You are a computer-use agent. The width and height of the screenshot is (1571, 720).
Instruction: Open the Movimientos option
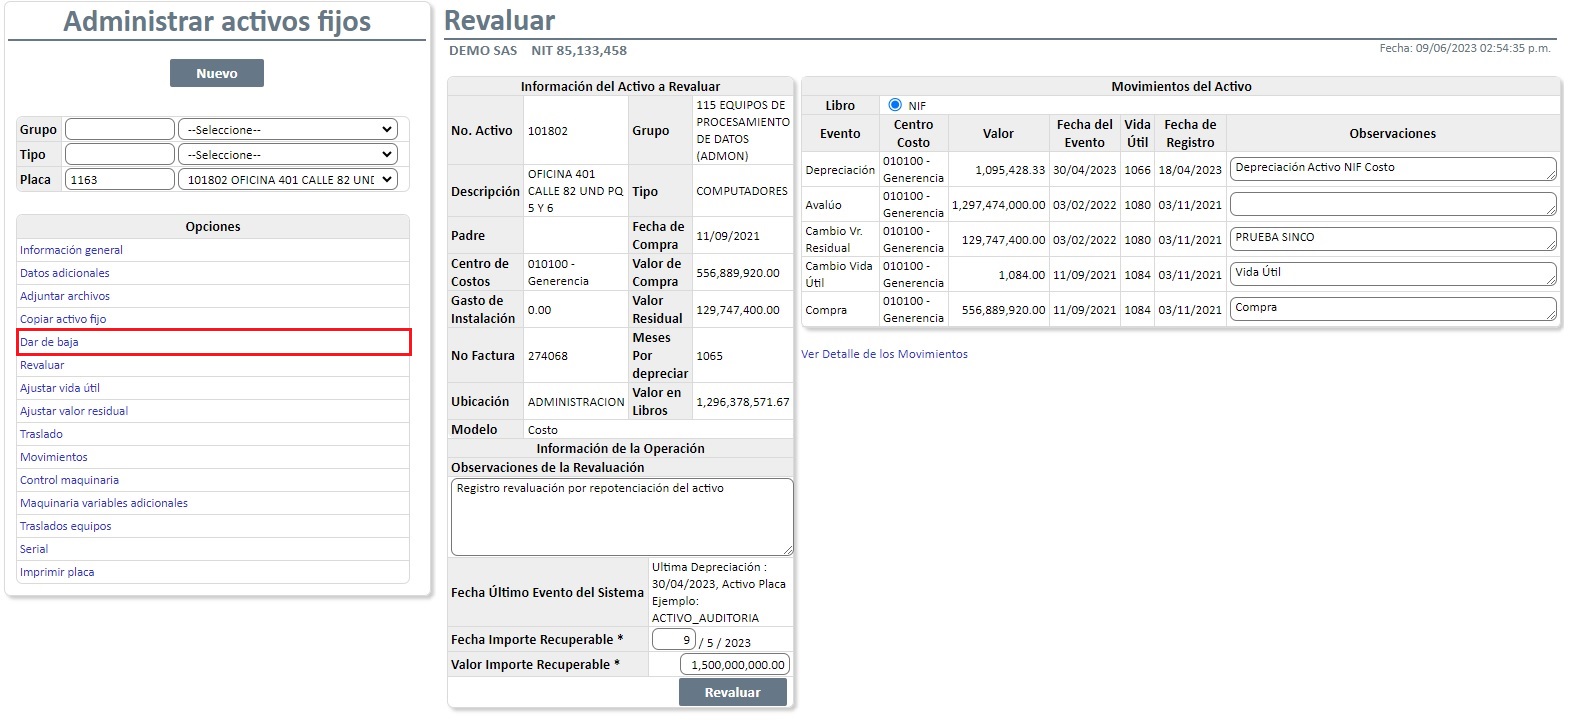(54, 457)
